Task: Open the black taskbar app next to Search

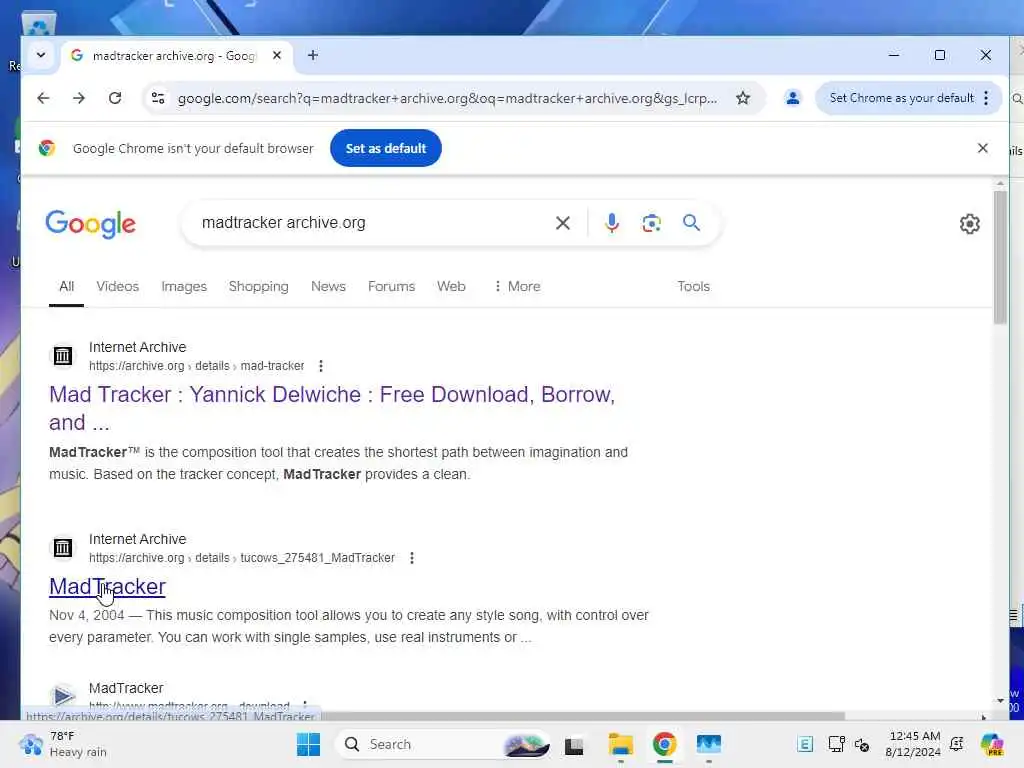Action: (573, 744)
